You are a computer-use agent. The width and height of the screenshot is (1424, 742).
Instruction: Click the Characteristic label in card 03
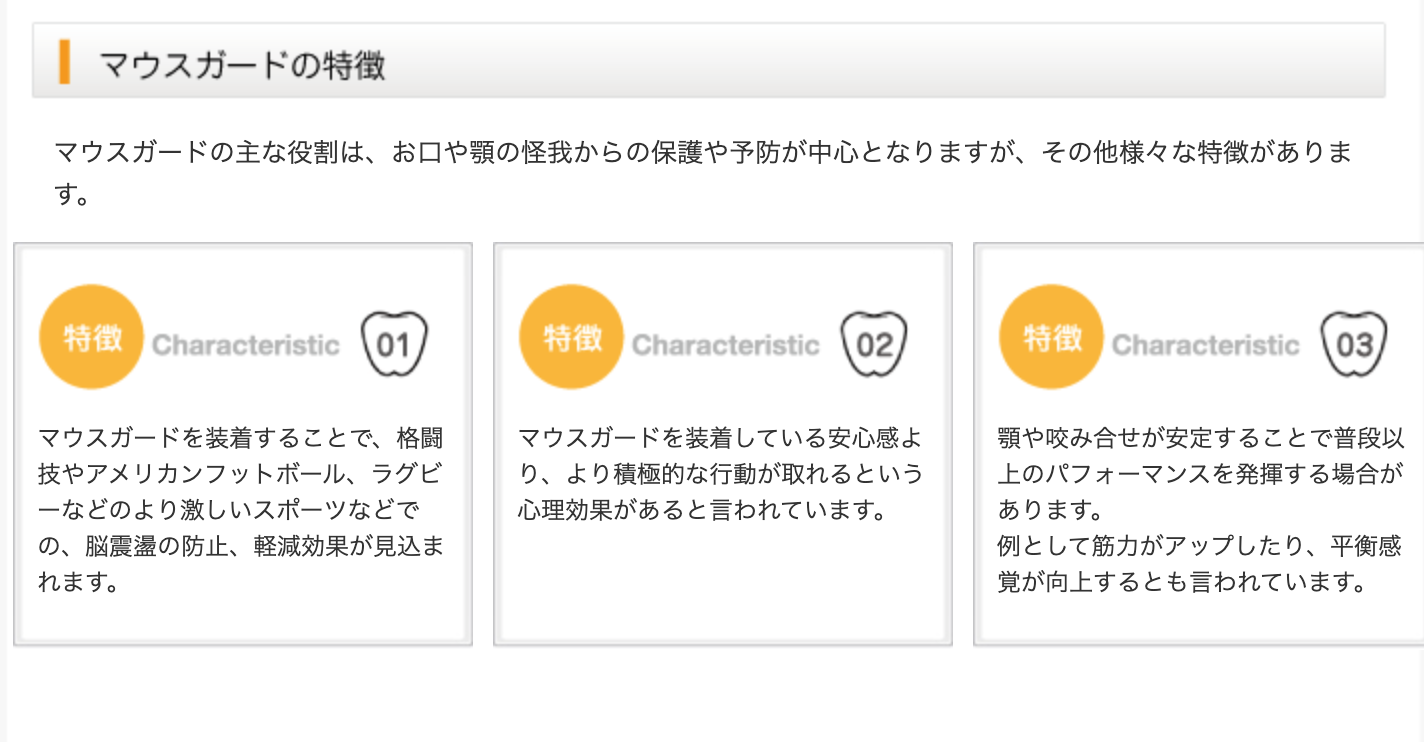1205,346
